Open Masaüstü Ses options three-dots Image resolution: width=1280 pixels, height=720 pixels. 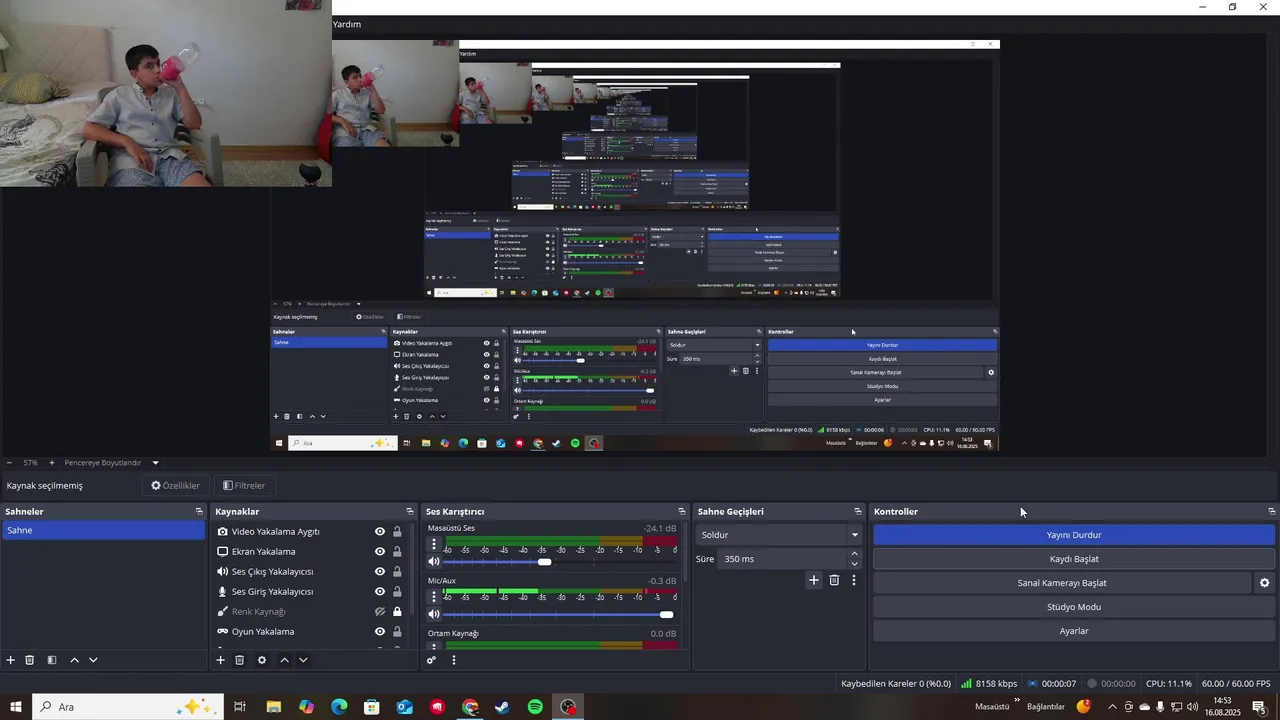[x=434, y=545]
